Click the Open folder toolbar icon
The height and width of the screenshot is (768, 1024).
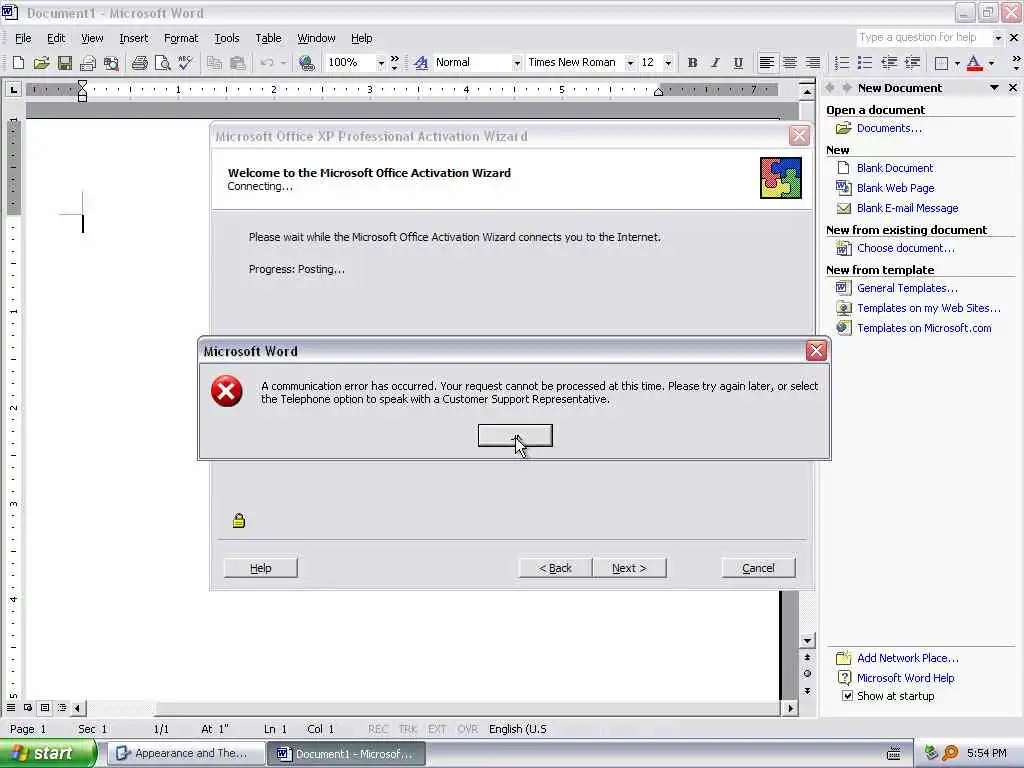point(41,63)
